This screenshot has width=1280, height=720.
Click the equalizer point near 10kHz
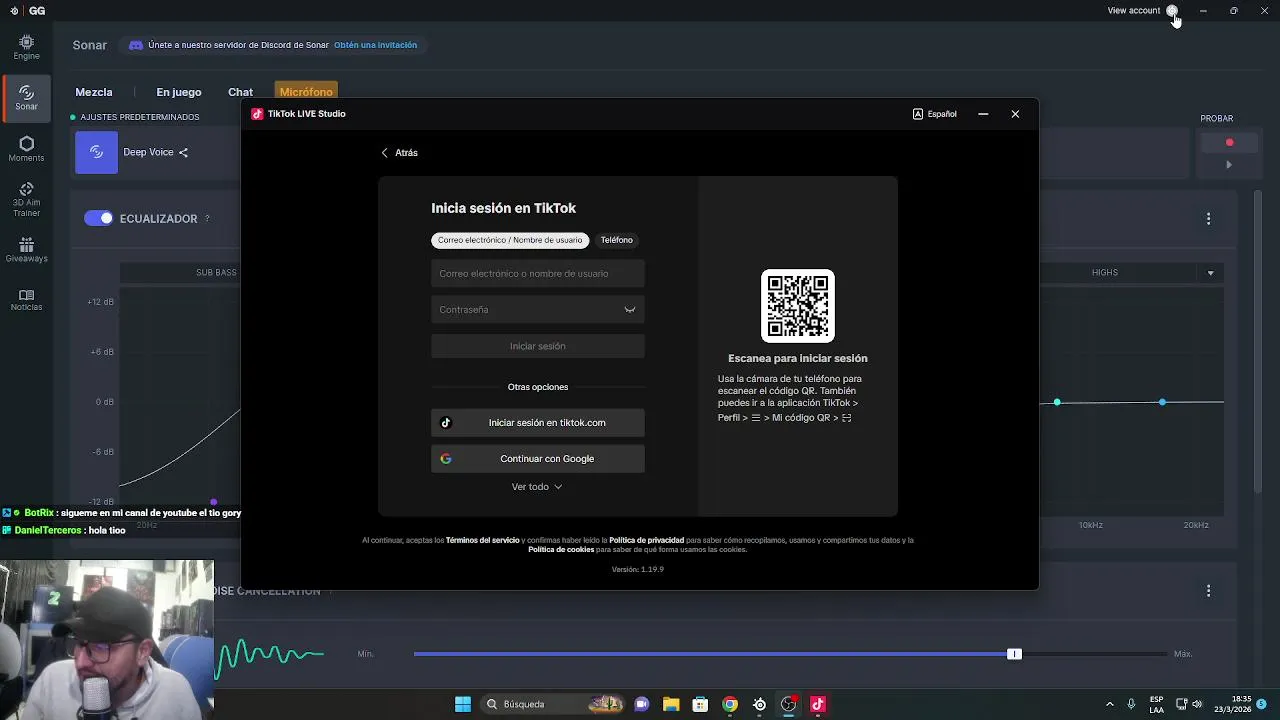(1057, 402)
